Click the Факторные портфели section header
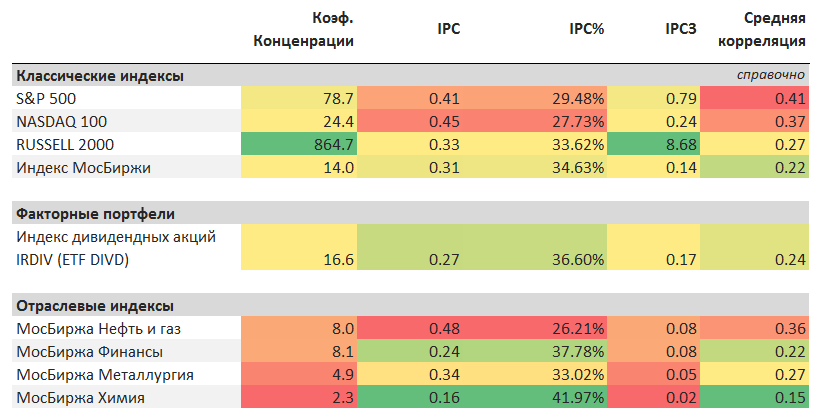Image resolution: width=821 pixels, height=419 pixels. (93, 213)
